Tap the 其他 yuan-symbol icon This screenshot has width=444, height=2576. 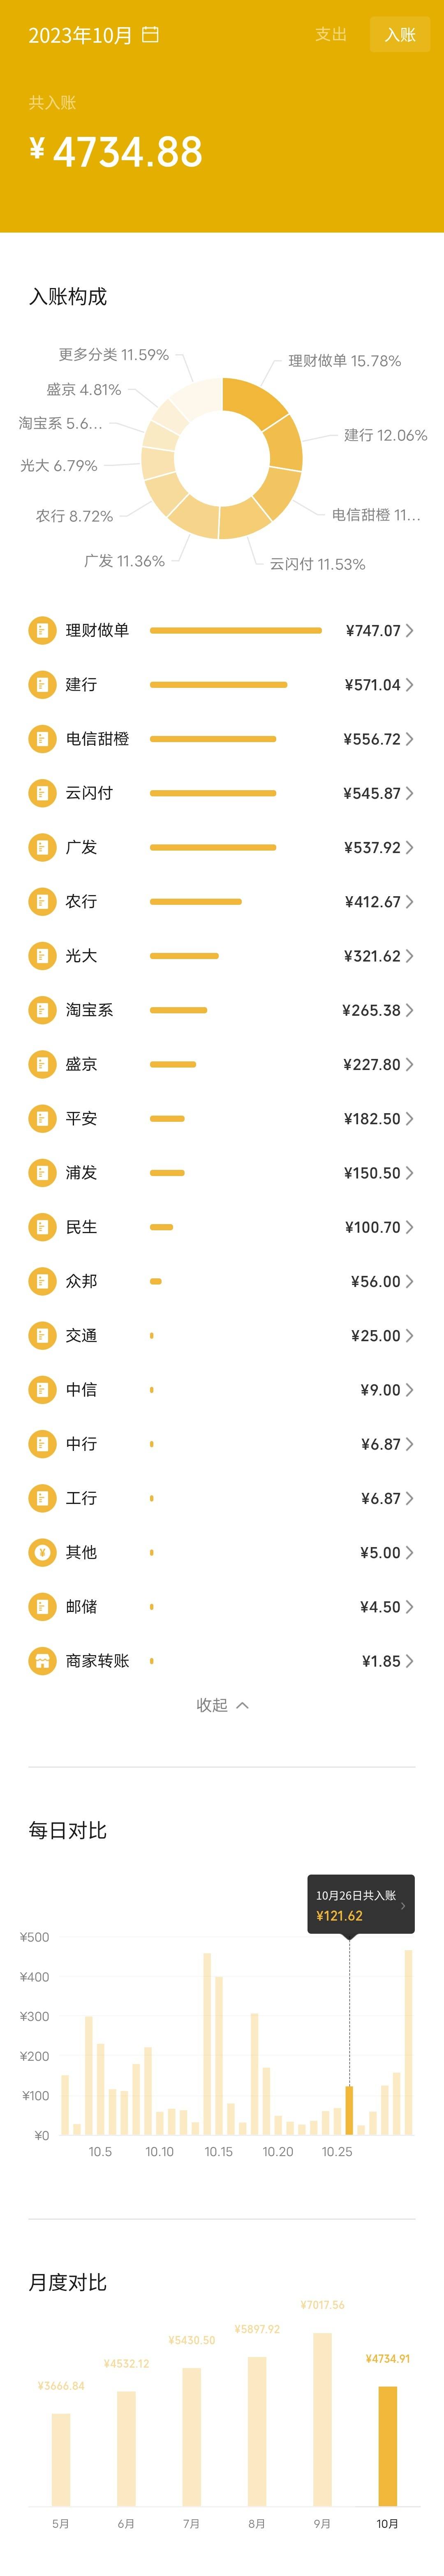[x=42, y=1553]
